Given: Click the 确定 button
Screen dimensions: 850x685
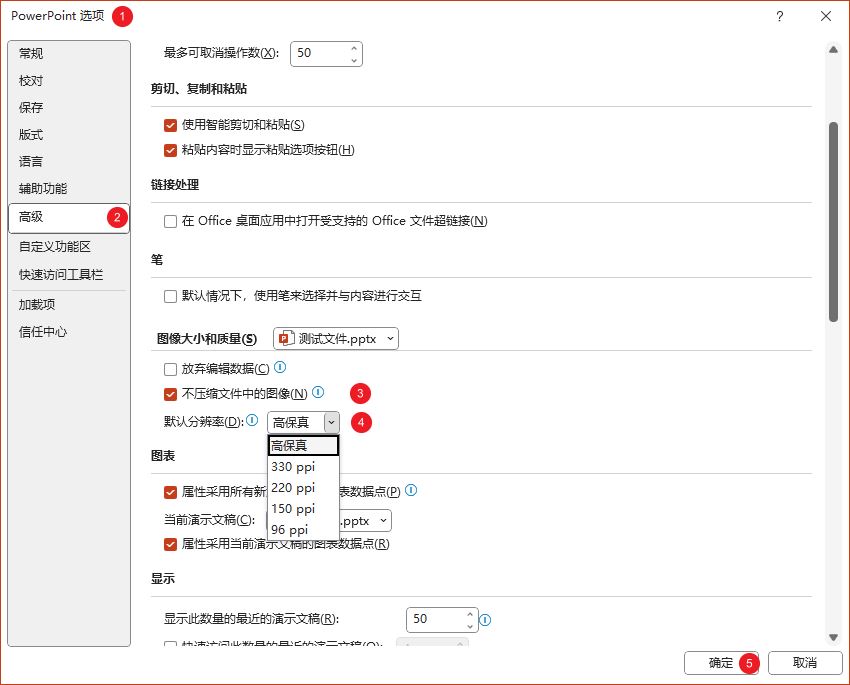Looking at the screenshot, I should click(x=721, y=663).
